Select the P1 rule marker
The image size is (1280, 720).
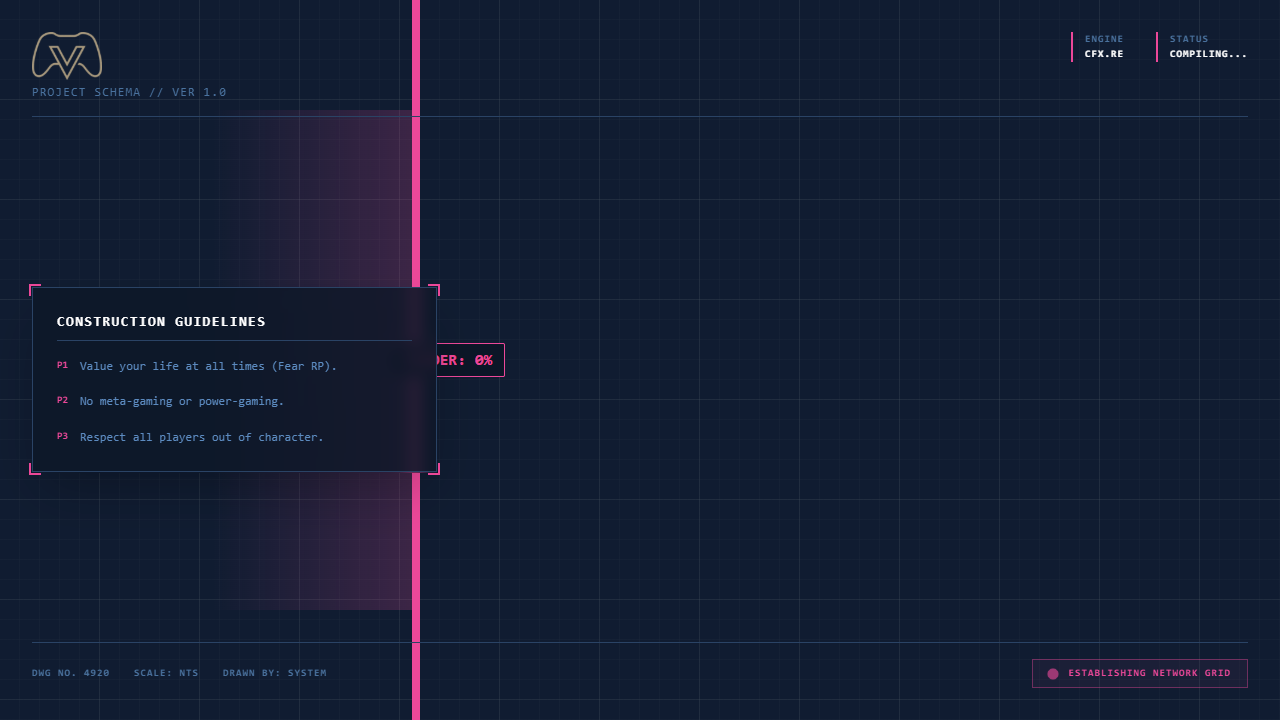[x=62, y=366]
